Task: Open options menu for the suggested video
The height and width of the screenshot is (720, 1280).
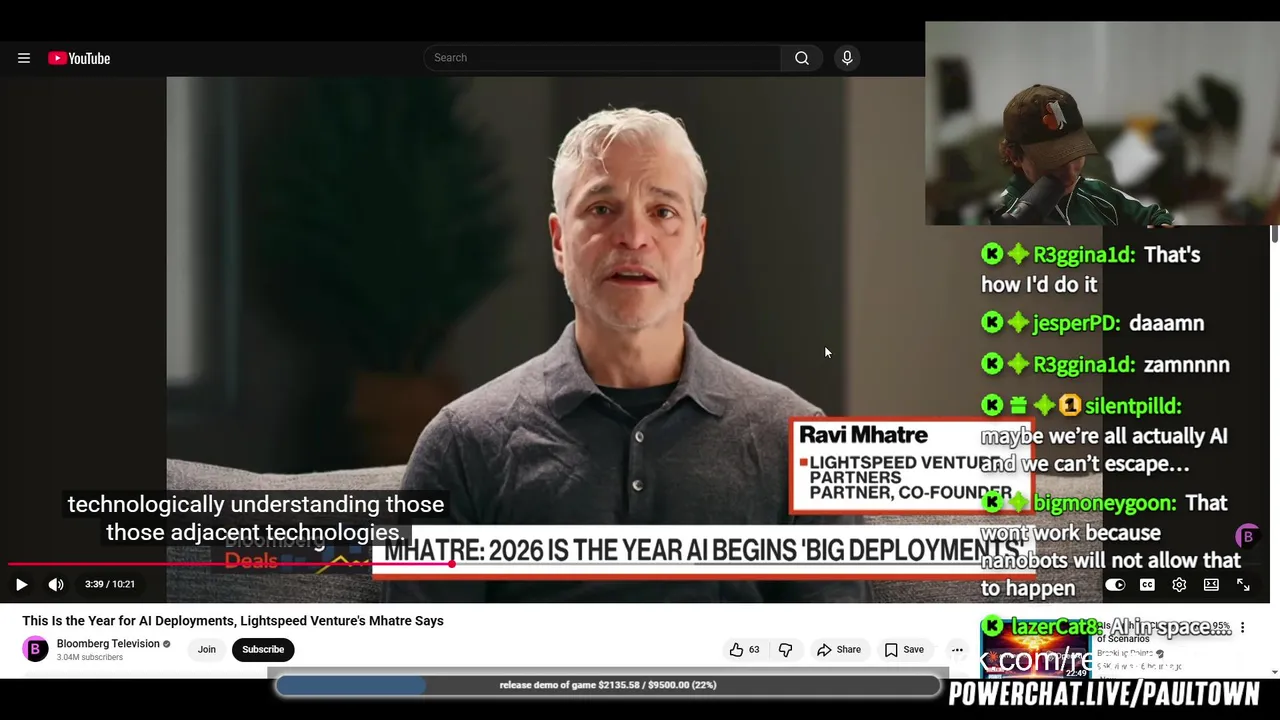Action: [x=1243, y=628]
